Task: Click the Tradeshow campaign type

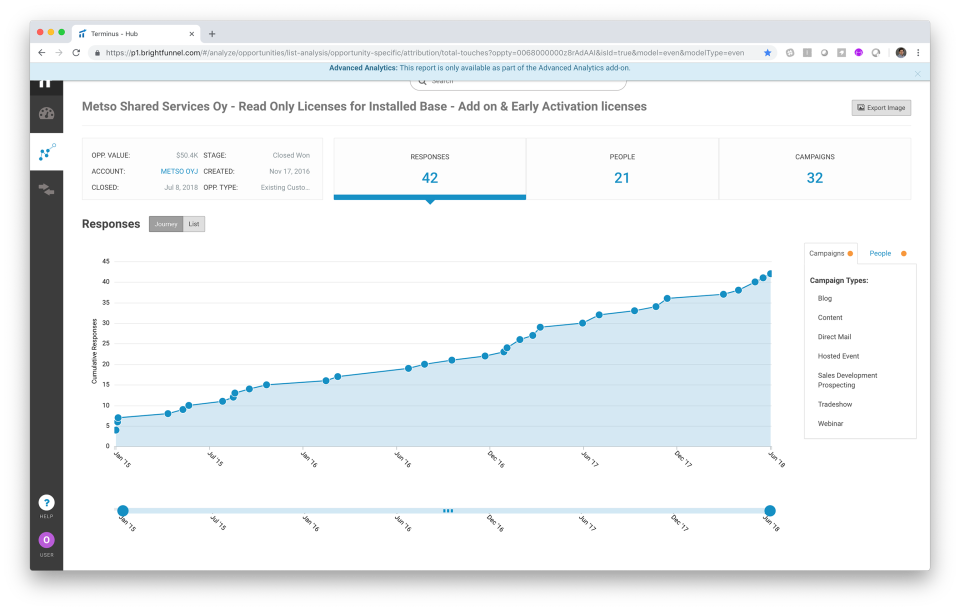Action: [834, 404]
